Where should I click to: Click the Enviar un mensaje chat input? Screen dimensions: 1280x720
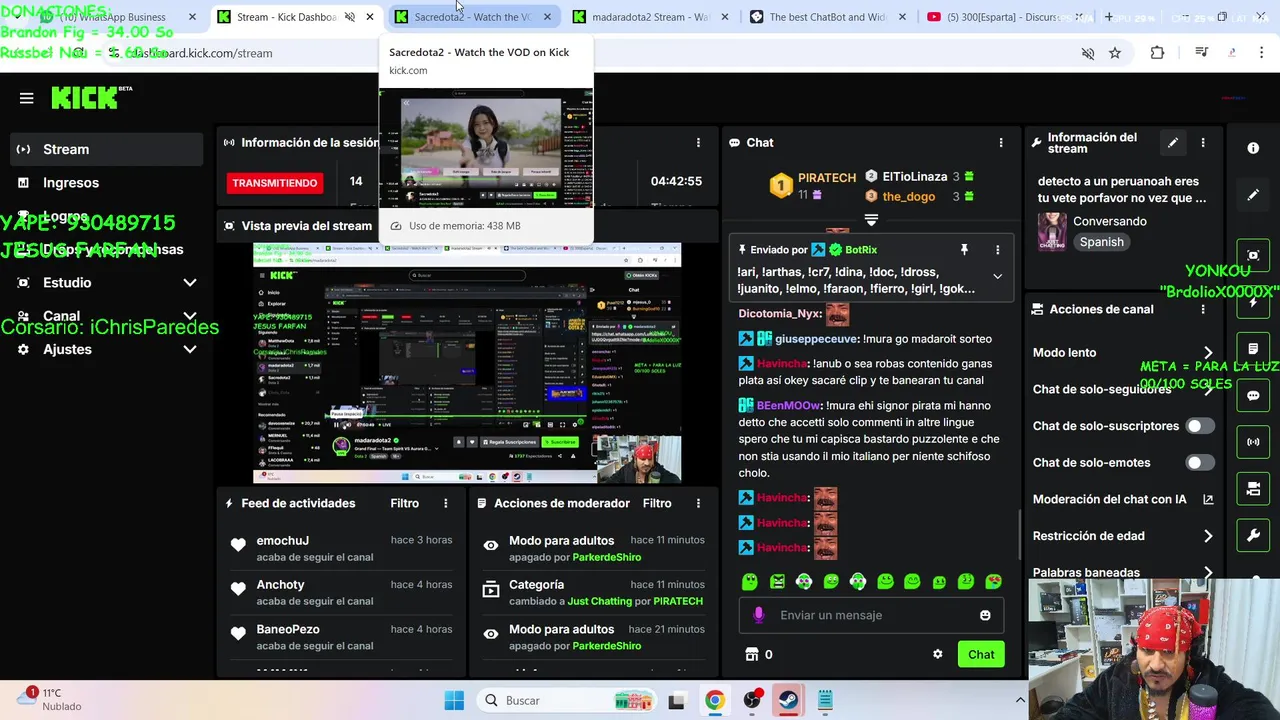870,615
